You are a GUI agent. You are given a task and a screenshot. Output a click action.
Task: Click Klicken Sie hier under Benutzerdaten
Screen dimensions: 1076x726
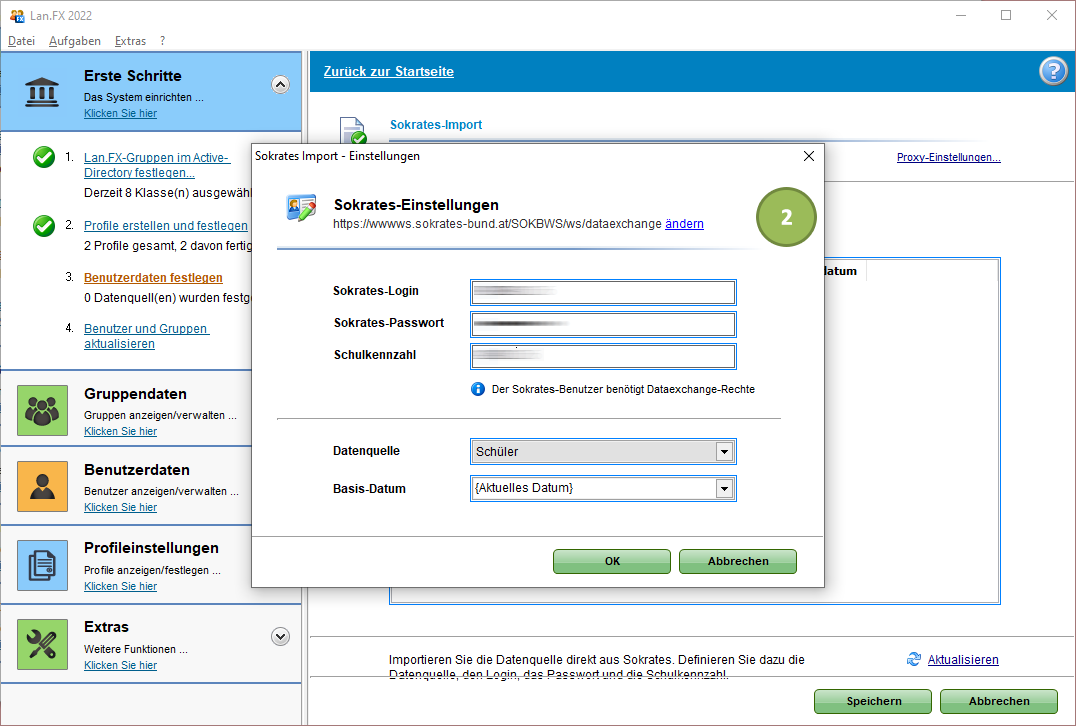[x=120, y=507]
